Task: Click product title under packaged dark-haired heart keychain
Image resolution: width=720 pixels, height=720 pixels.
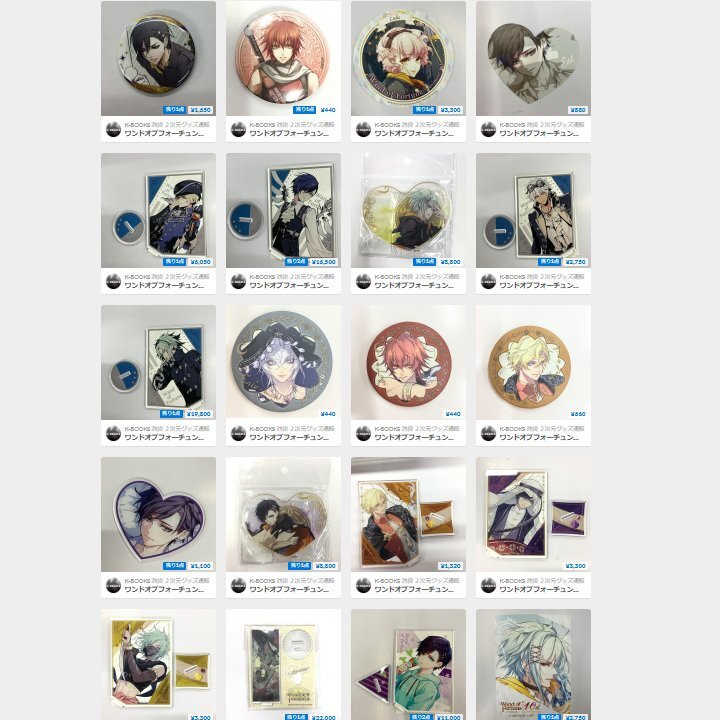Action: [289, 590]
